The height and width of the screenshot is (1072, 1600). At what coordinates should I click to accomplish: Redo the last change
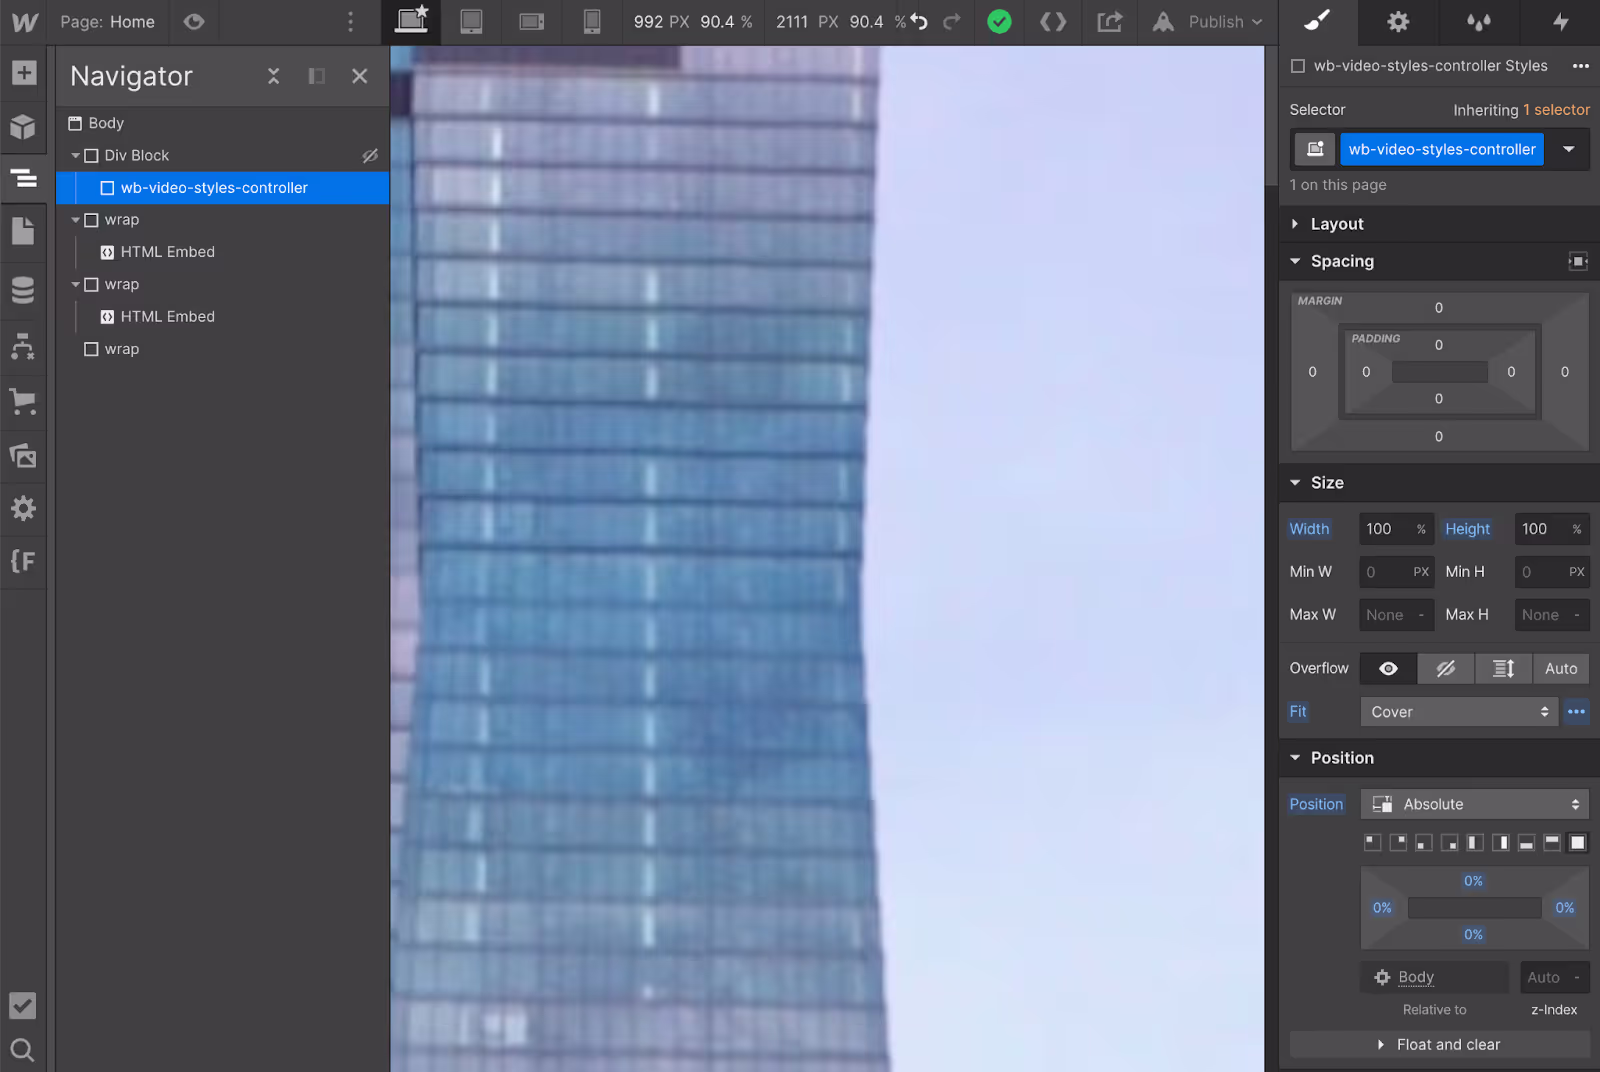point(952,22)
